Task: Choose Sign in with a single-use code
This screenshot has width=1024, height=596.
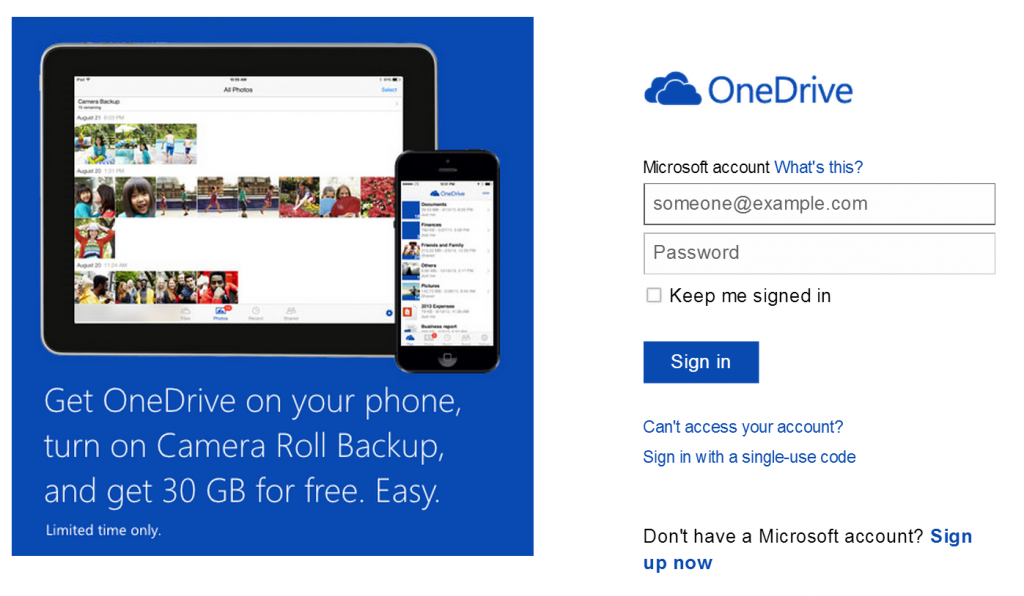Action: tap(749, 457)
